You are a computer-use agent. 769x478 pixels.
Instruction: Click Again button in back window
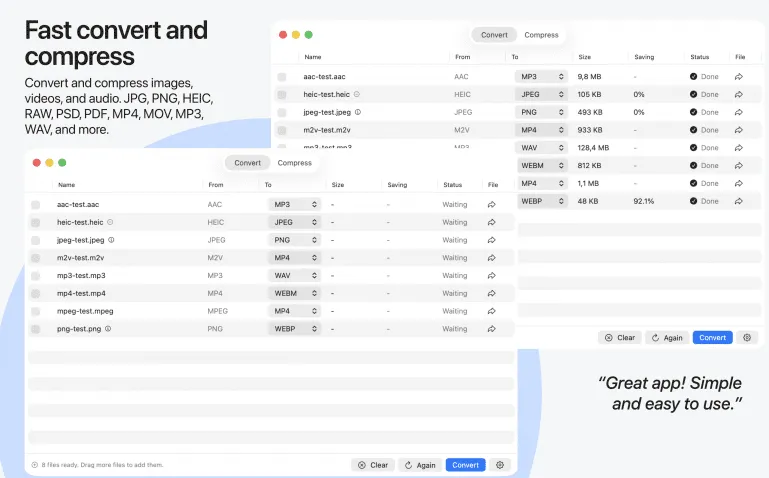pos(667,337)
